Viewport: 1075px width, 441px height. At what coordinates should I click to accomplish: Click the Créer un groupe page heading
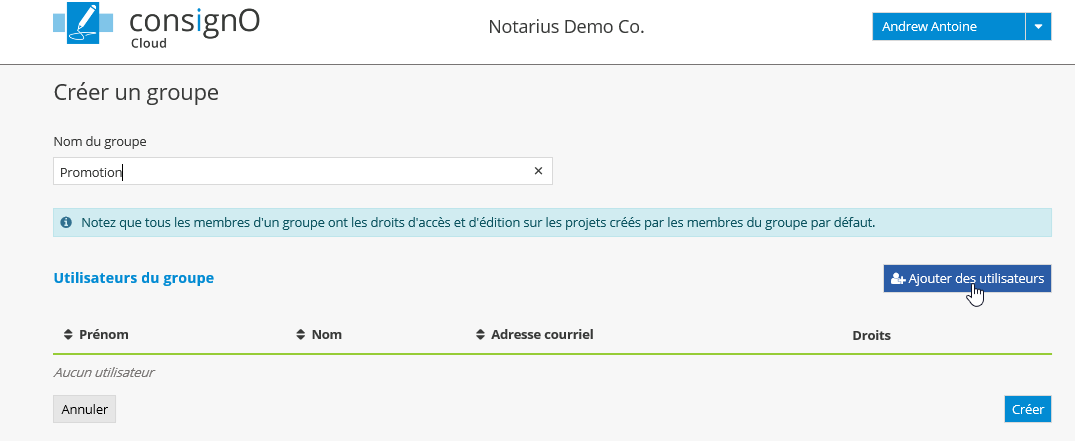(135, 93)
